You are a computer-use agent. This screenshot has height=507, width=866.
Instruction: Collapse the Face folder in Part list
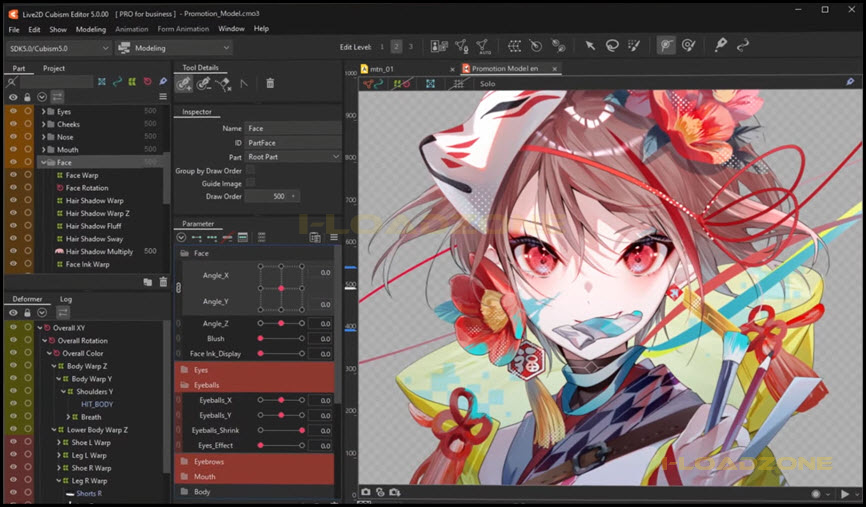[44, 162]
